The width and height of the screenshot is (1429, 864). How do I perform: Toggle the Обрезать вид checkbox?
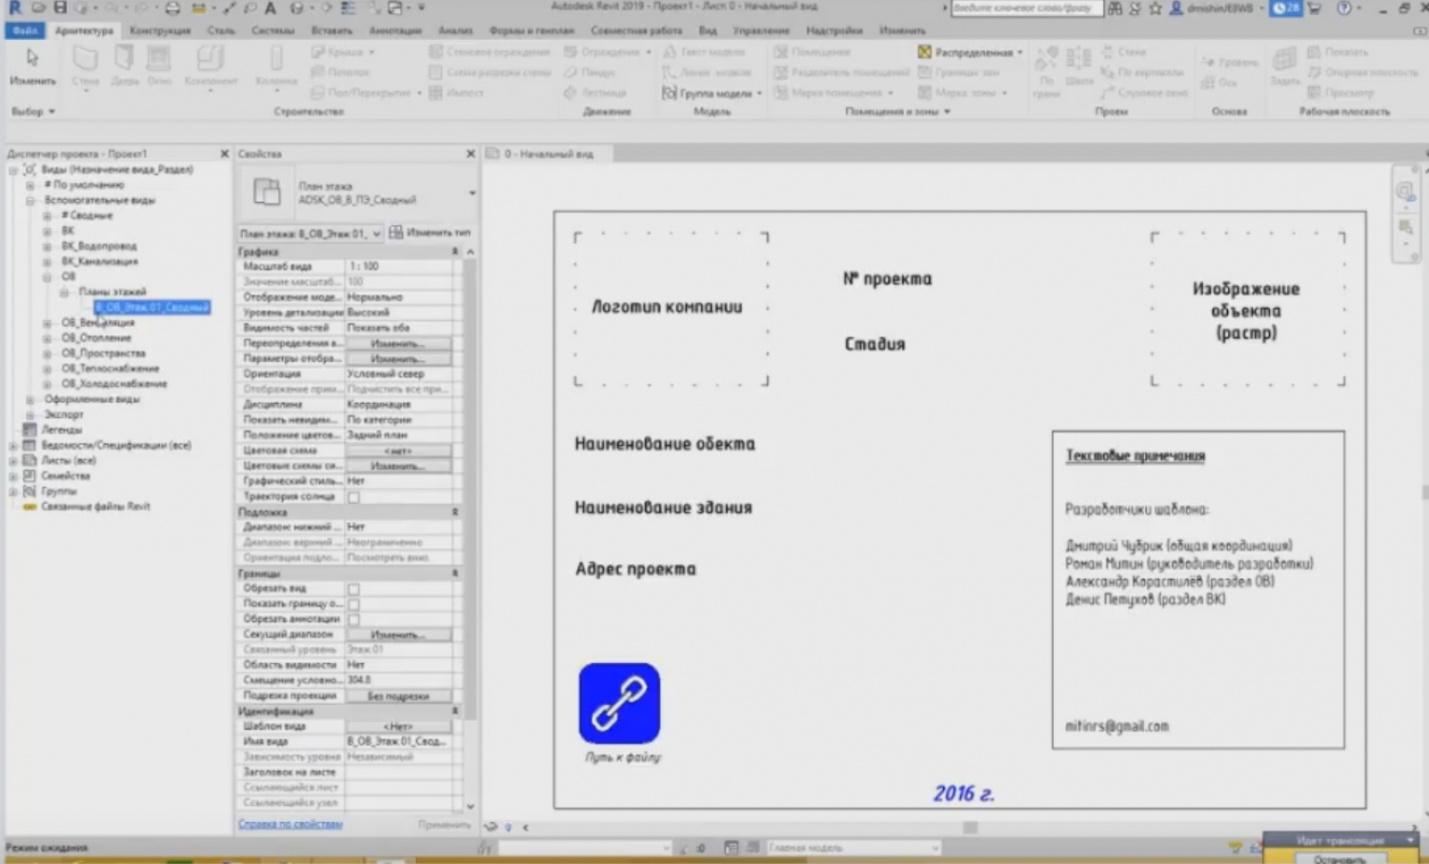[353, 589]
